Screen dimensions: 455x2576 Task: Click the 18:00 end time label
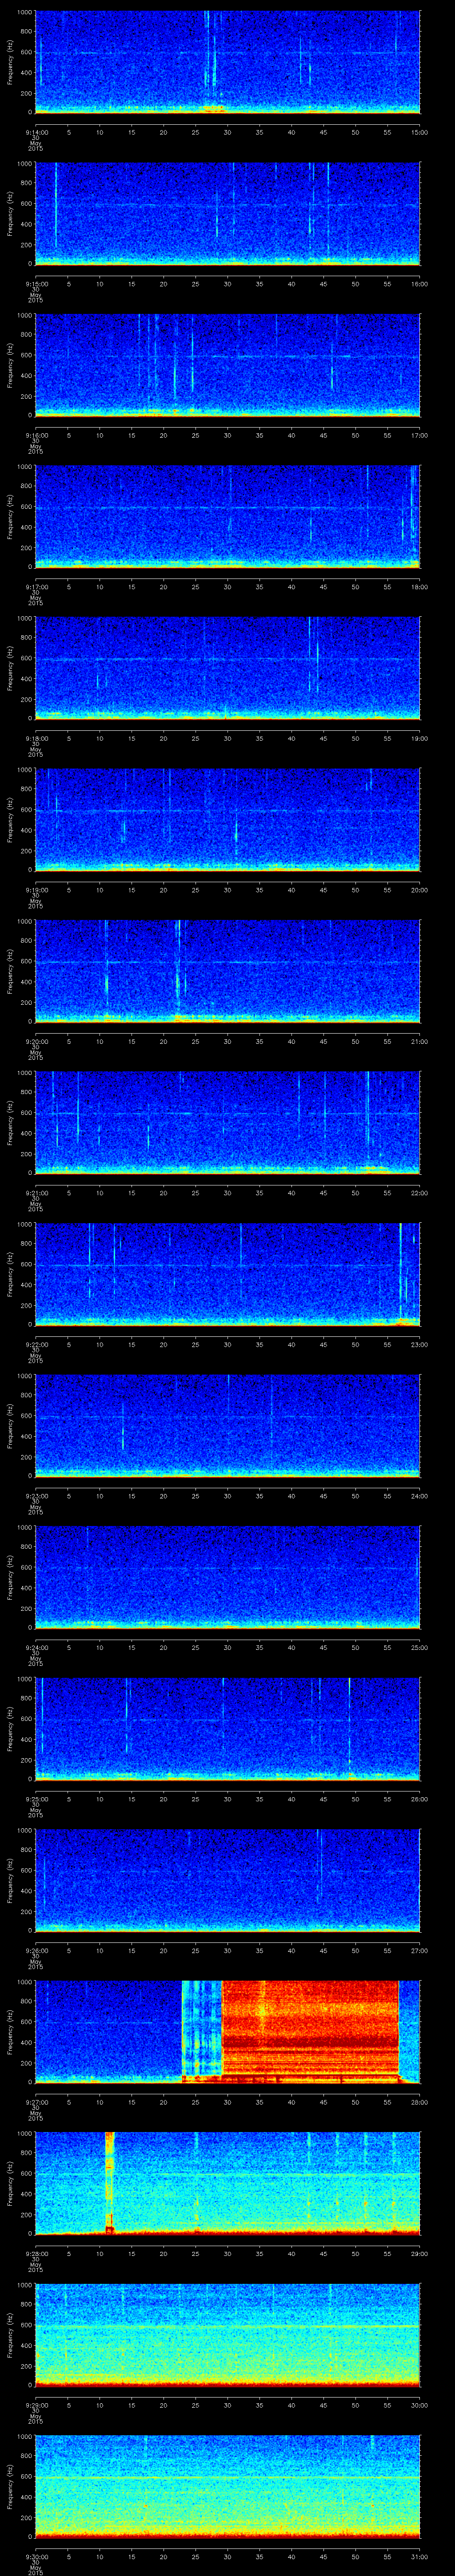point(420,586)
